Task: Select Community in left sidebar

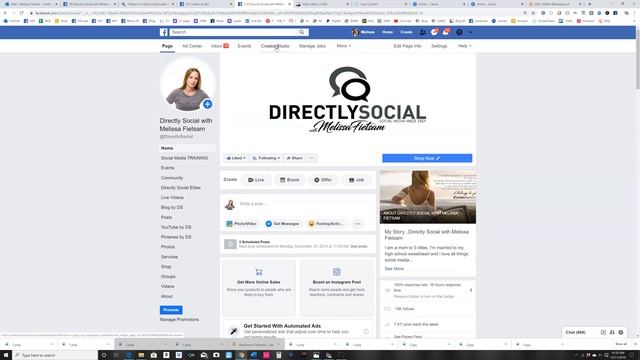Action: (172, 178)
